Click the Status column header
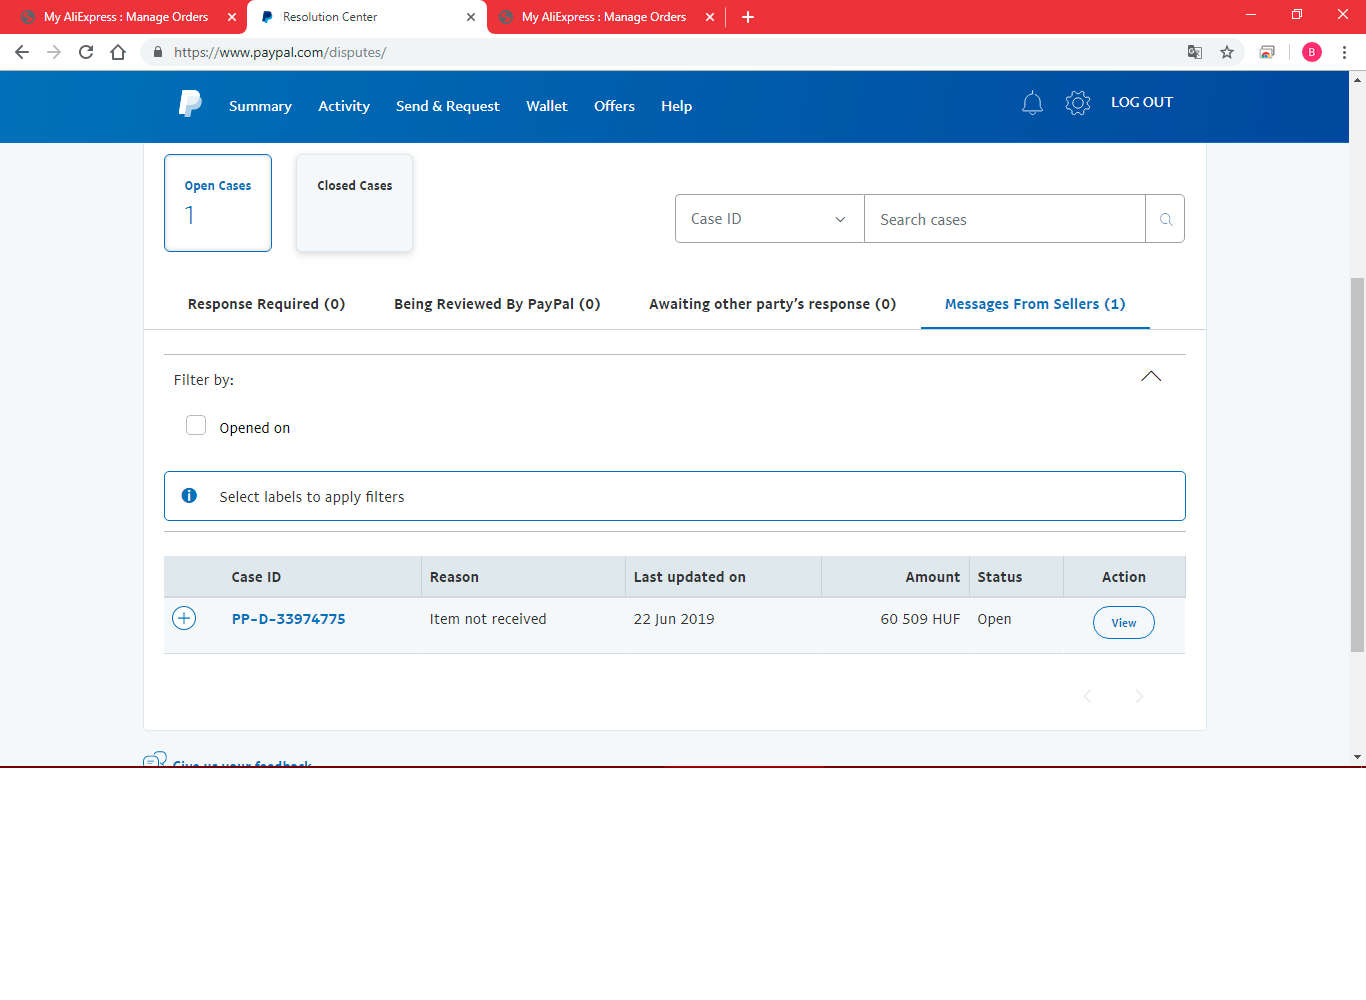 click(1000, 577)
